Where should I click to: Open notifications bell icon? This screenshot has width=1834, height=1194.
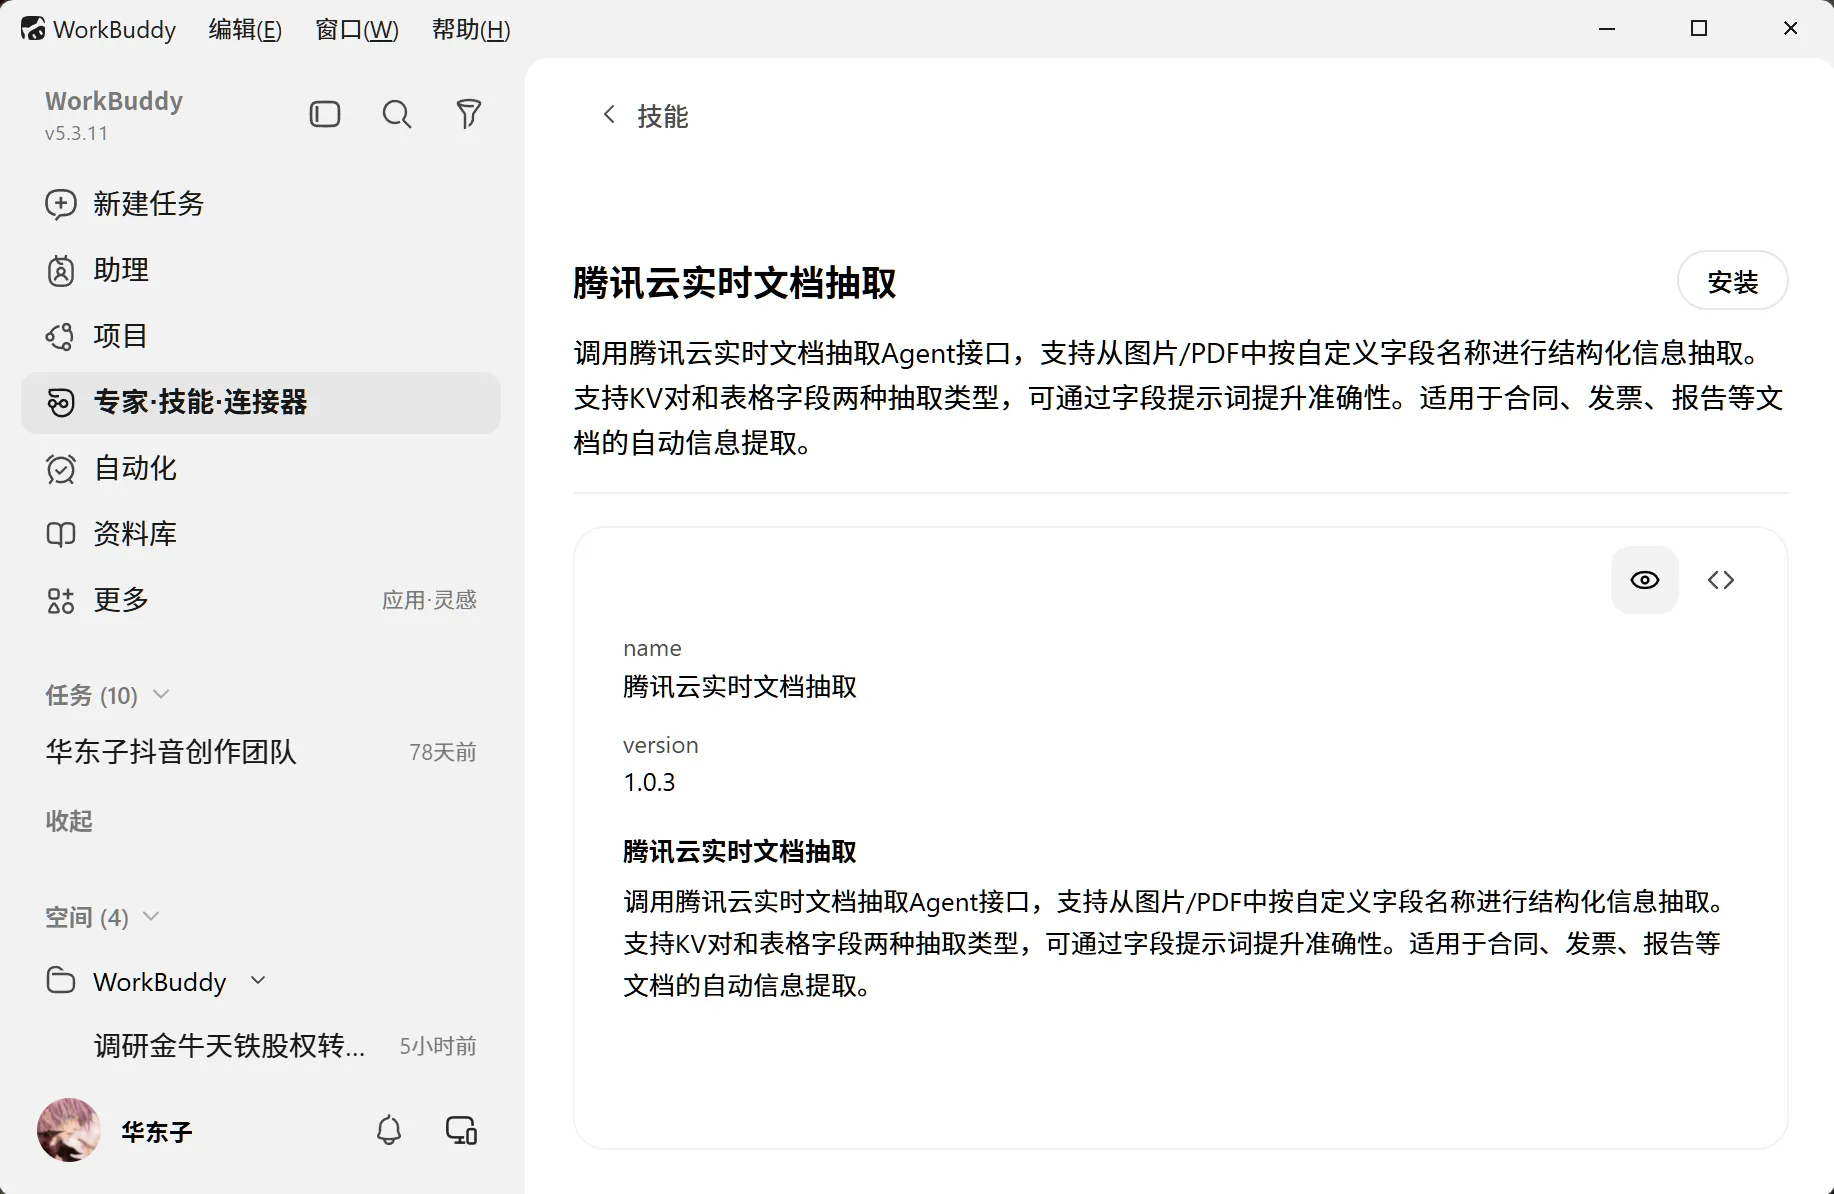click(x=389, y=1130)
